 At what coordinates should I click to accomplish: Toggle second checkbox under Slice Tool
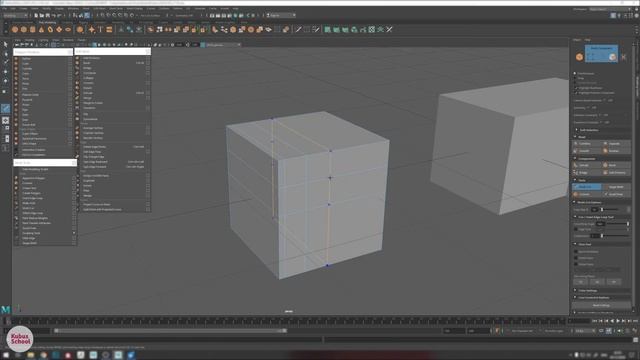(576, 258)
